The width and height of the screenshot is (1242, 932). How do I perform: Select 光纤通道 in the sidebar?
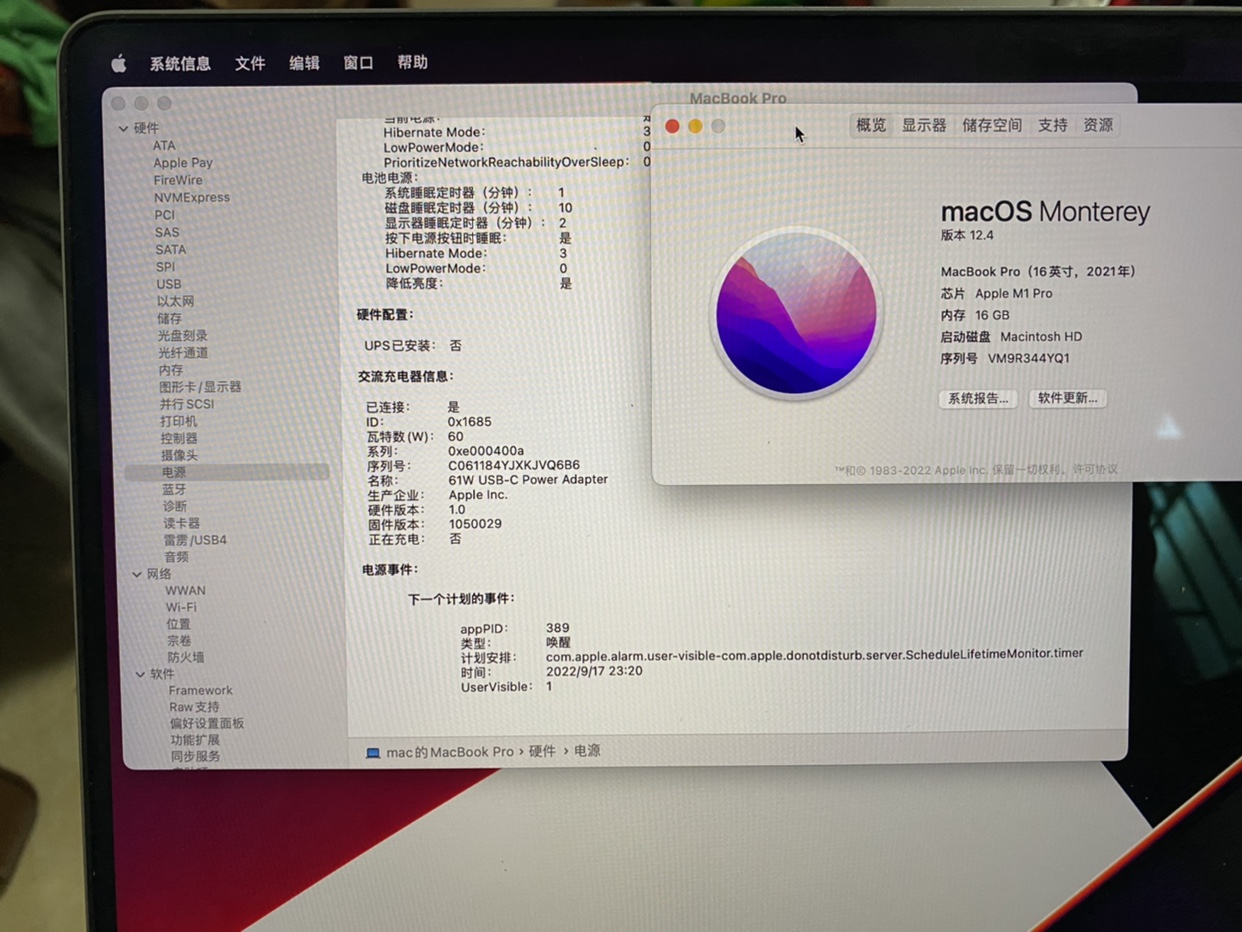(182, 353)
